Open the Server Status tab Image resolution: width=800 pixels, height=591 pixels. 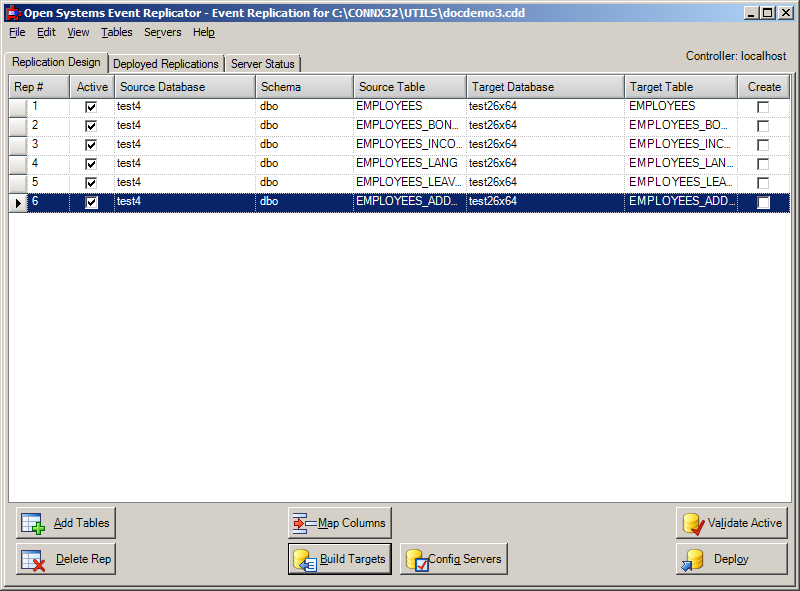click(x=261, y=63)
